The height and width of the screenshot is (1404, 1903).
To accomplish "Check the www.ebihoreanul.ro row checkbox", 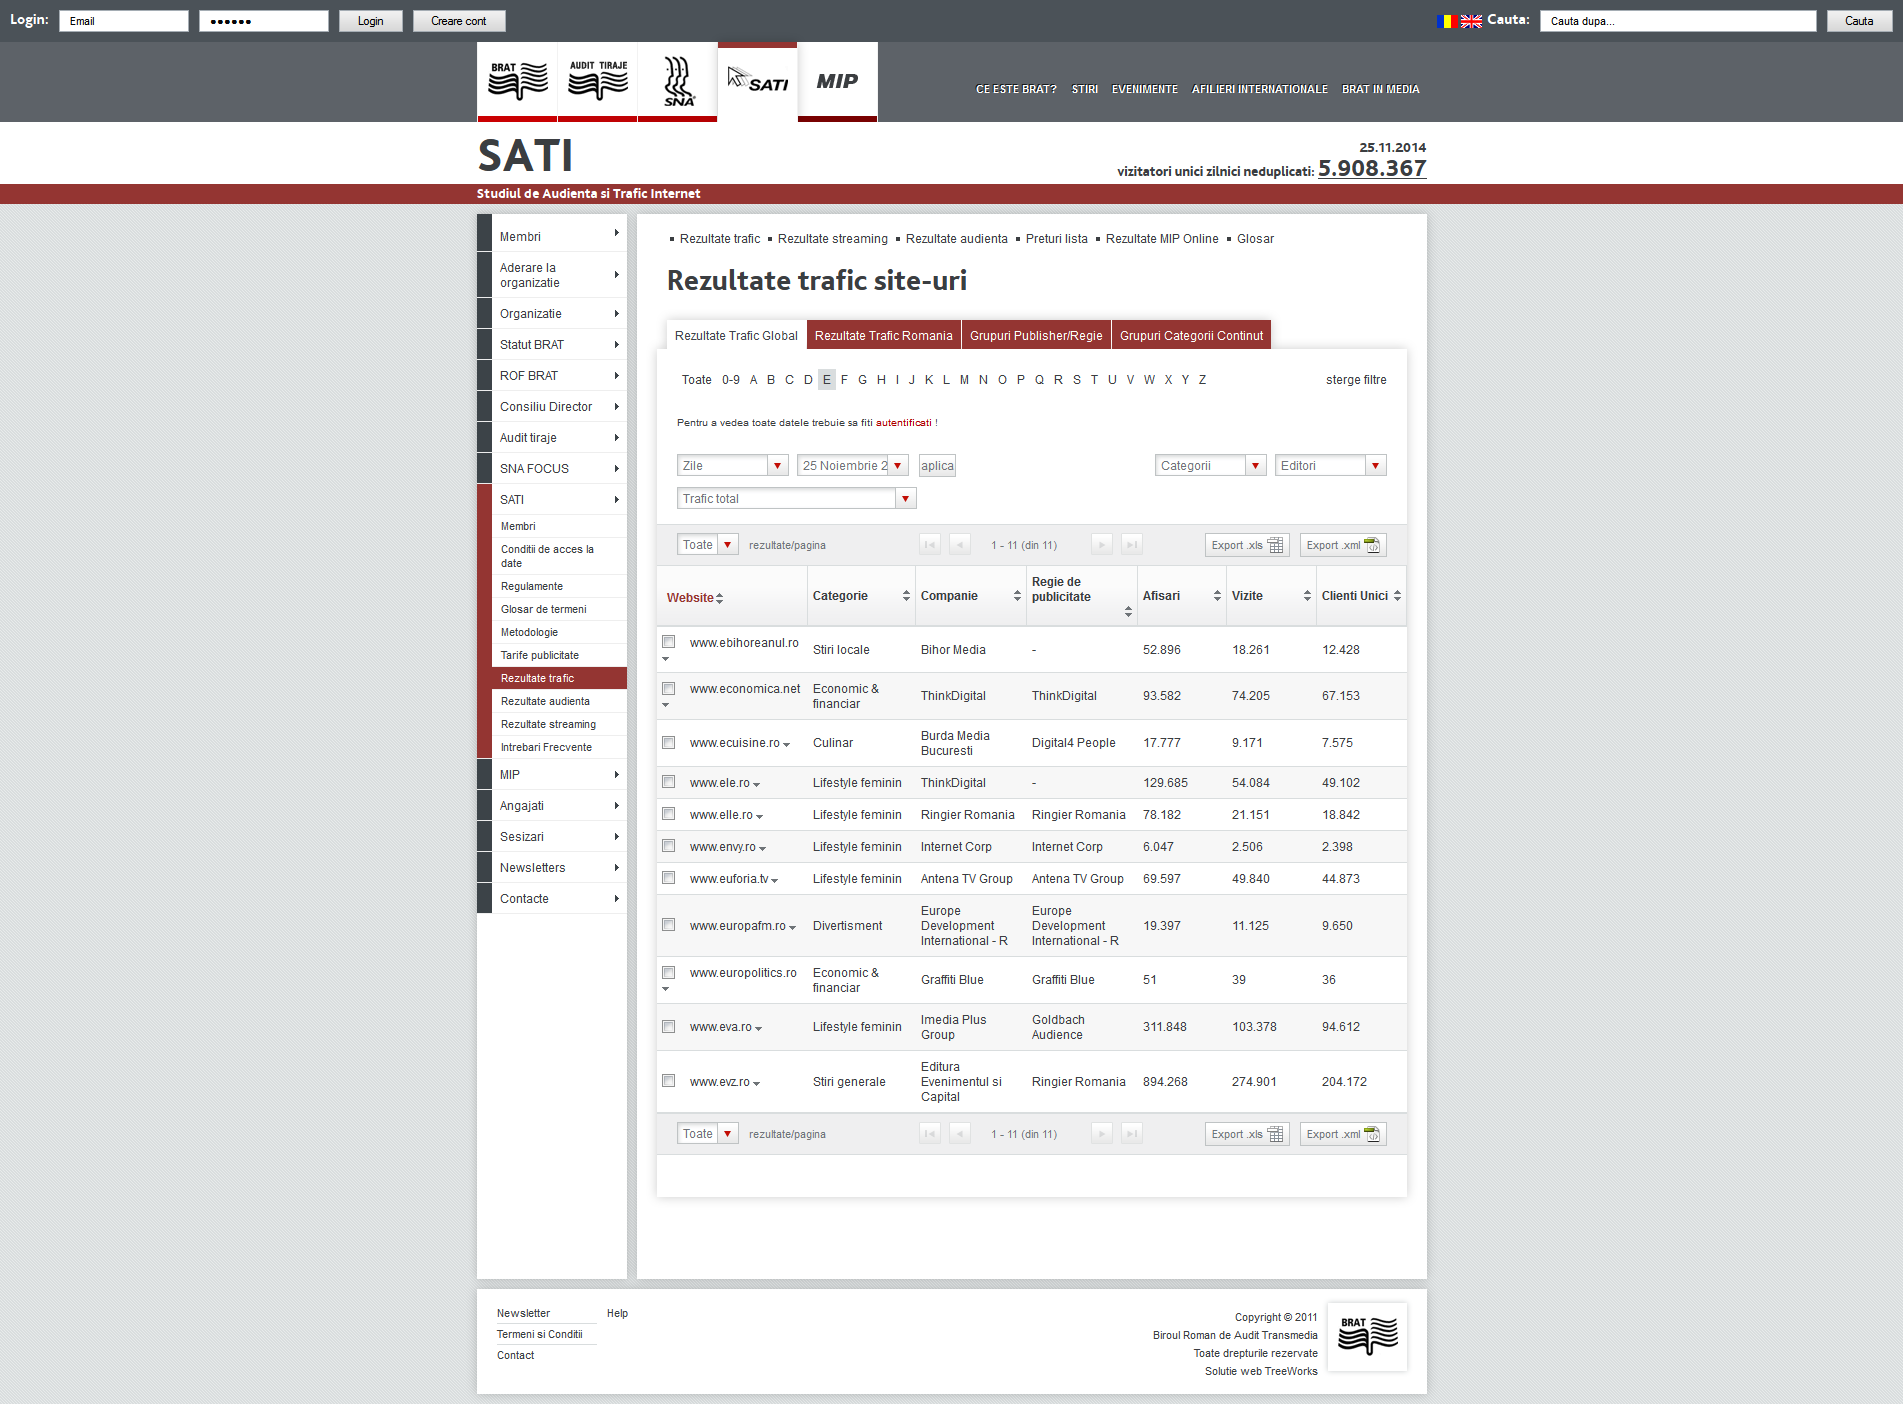I will [x=669, y=642].
